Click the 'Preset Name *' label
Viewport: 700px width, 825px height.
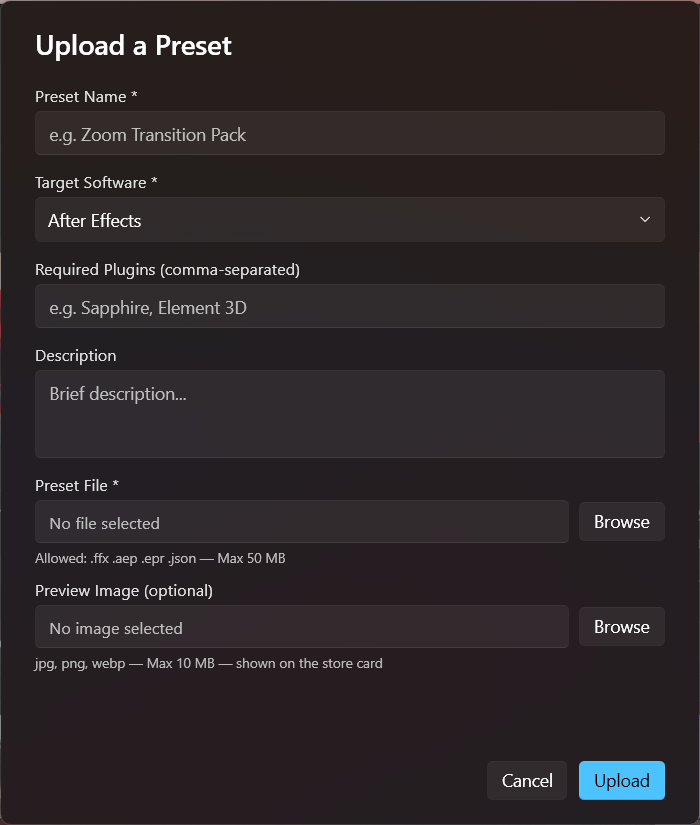tap(86, 97)
